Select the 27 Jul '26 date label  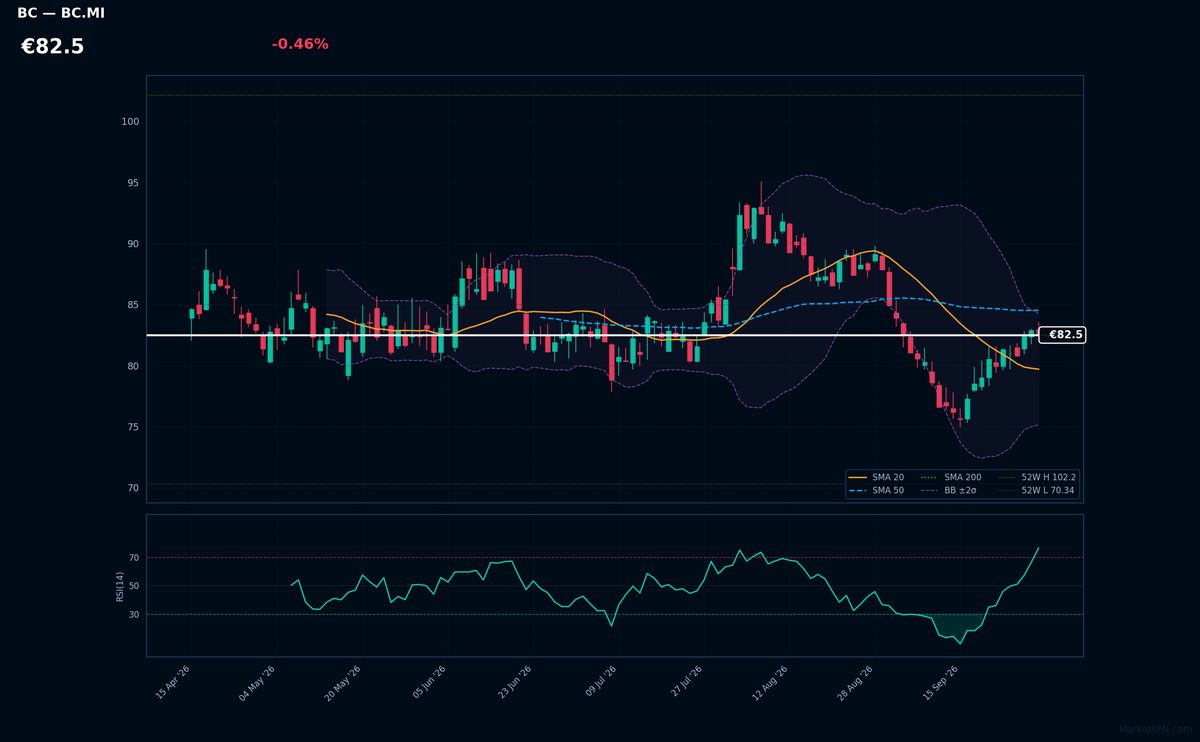688,683
